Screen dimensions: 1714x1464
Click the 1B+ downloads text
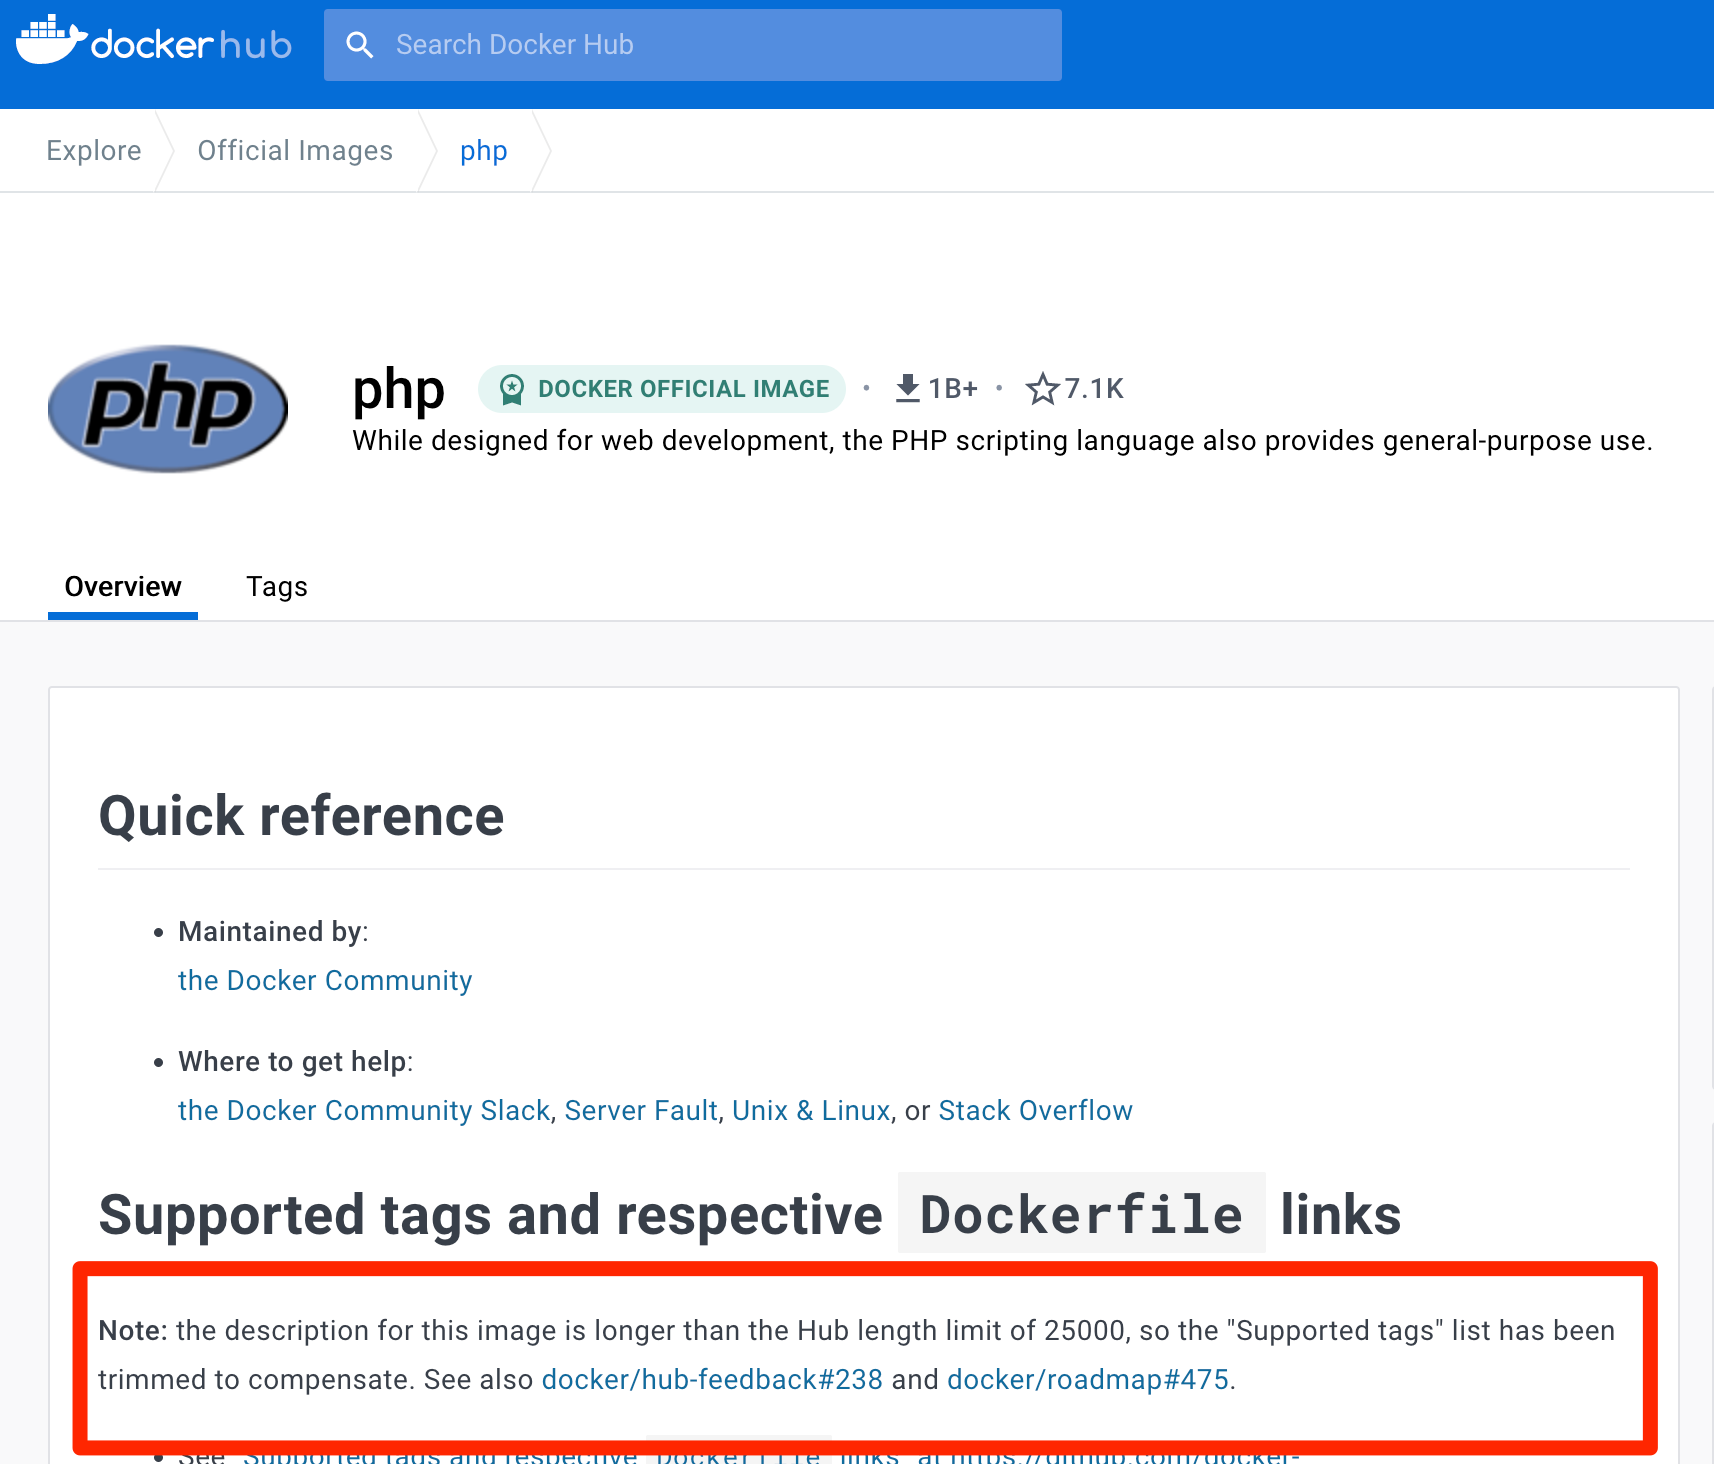click(952, 388)
